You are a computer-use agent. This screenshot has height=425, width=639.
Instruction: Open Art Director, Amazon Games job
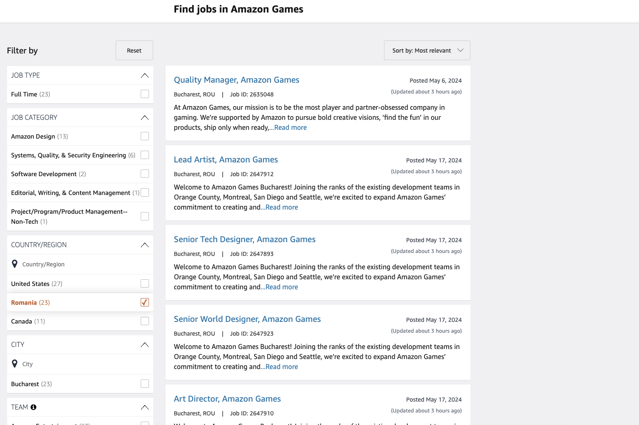pyautogui.click(x=227, y=399)
